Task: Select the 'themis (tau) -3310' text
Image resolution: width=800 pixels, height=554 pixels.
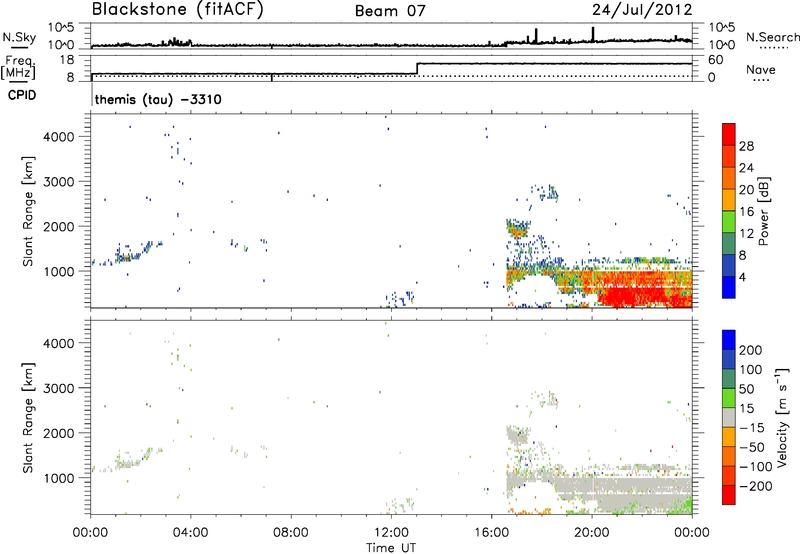Action: point(158,99)
